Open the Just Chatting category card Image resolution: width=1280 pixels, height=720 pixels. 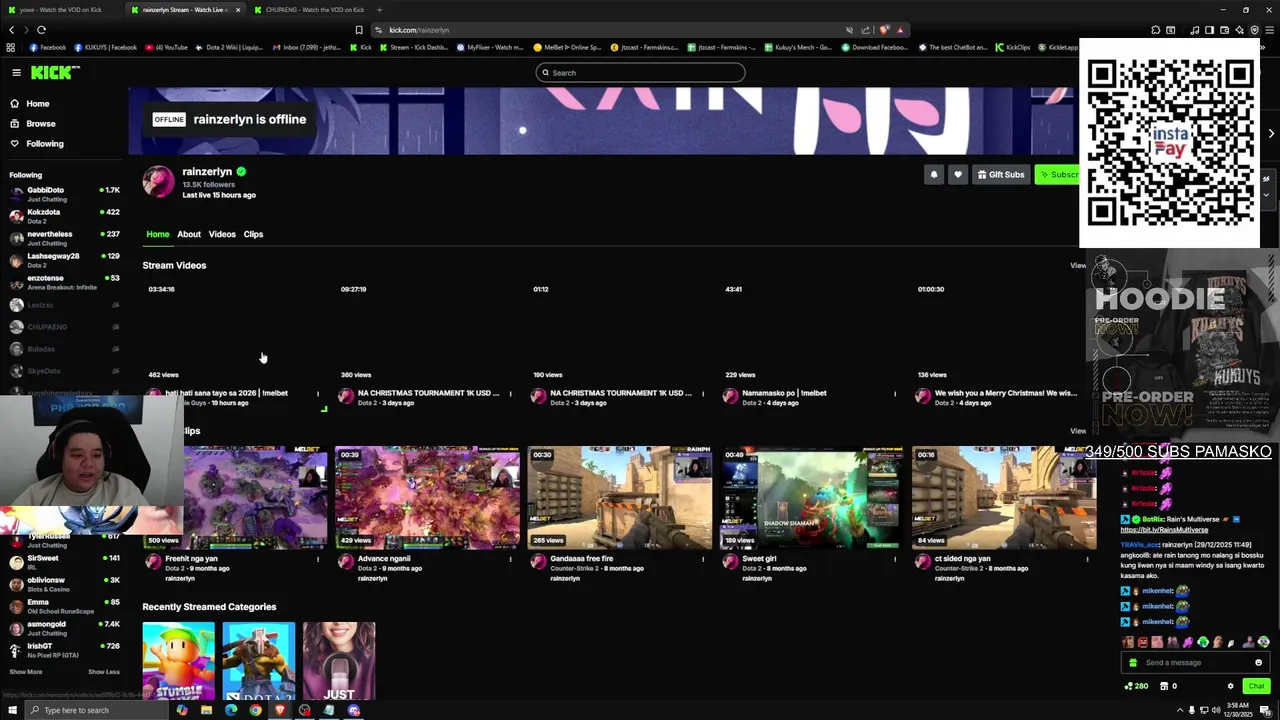coord(339,661)
